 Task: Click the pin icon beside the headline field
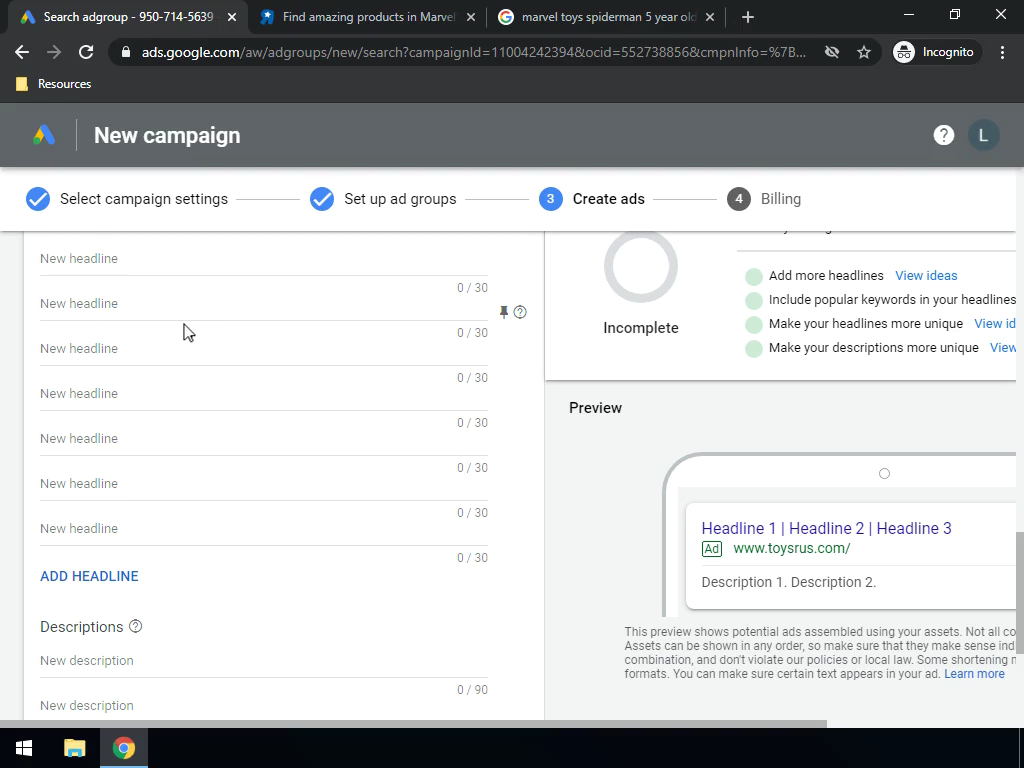point(504,312)
